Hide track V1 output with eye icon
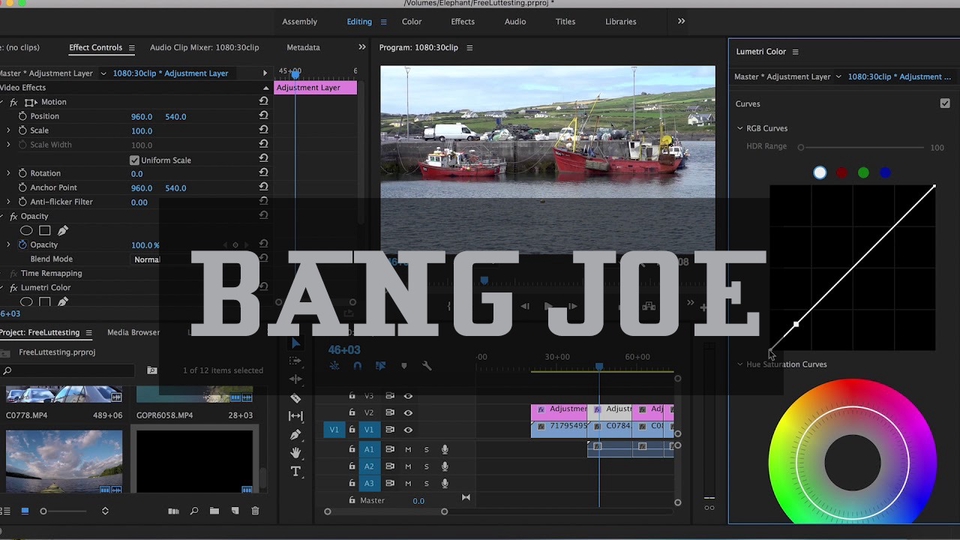The image size is (960, 540). coord(408,430)
